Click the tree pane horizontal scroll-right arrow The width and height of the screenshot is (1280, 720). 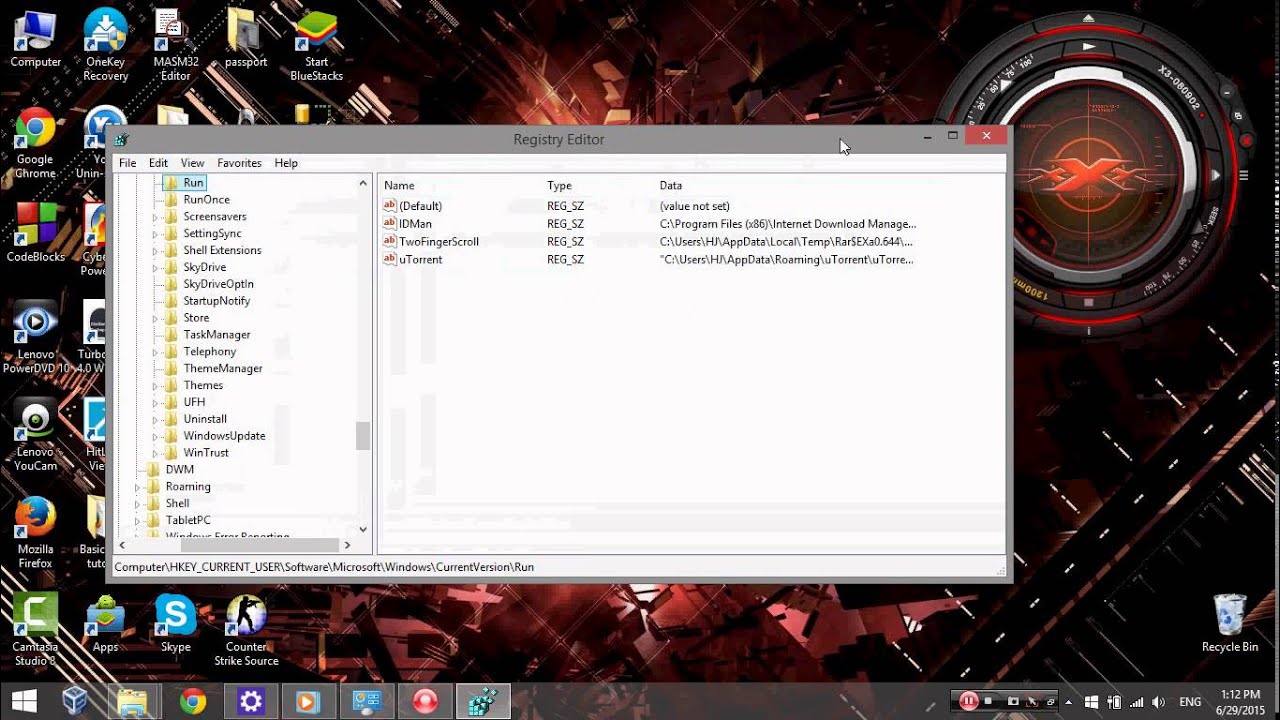(x=347, y=545)
